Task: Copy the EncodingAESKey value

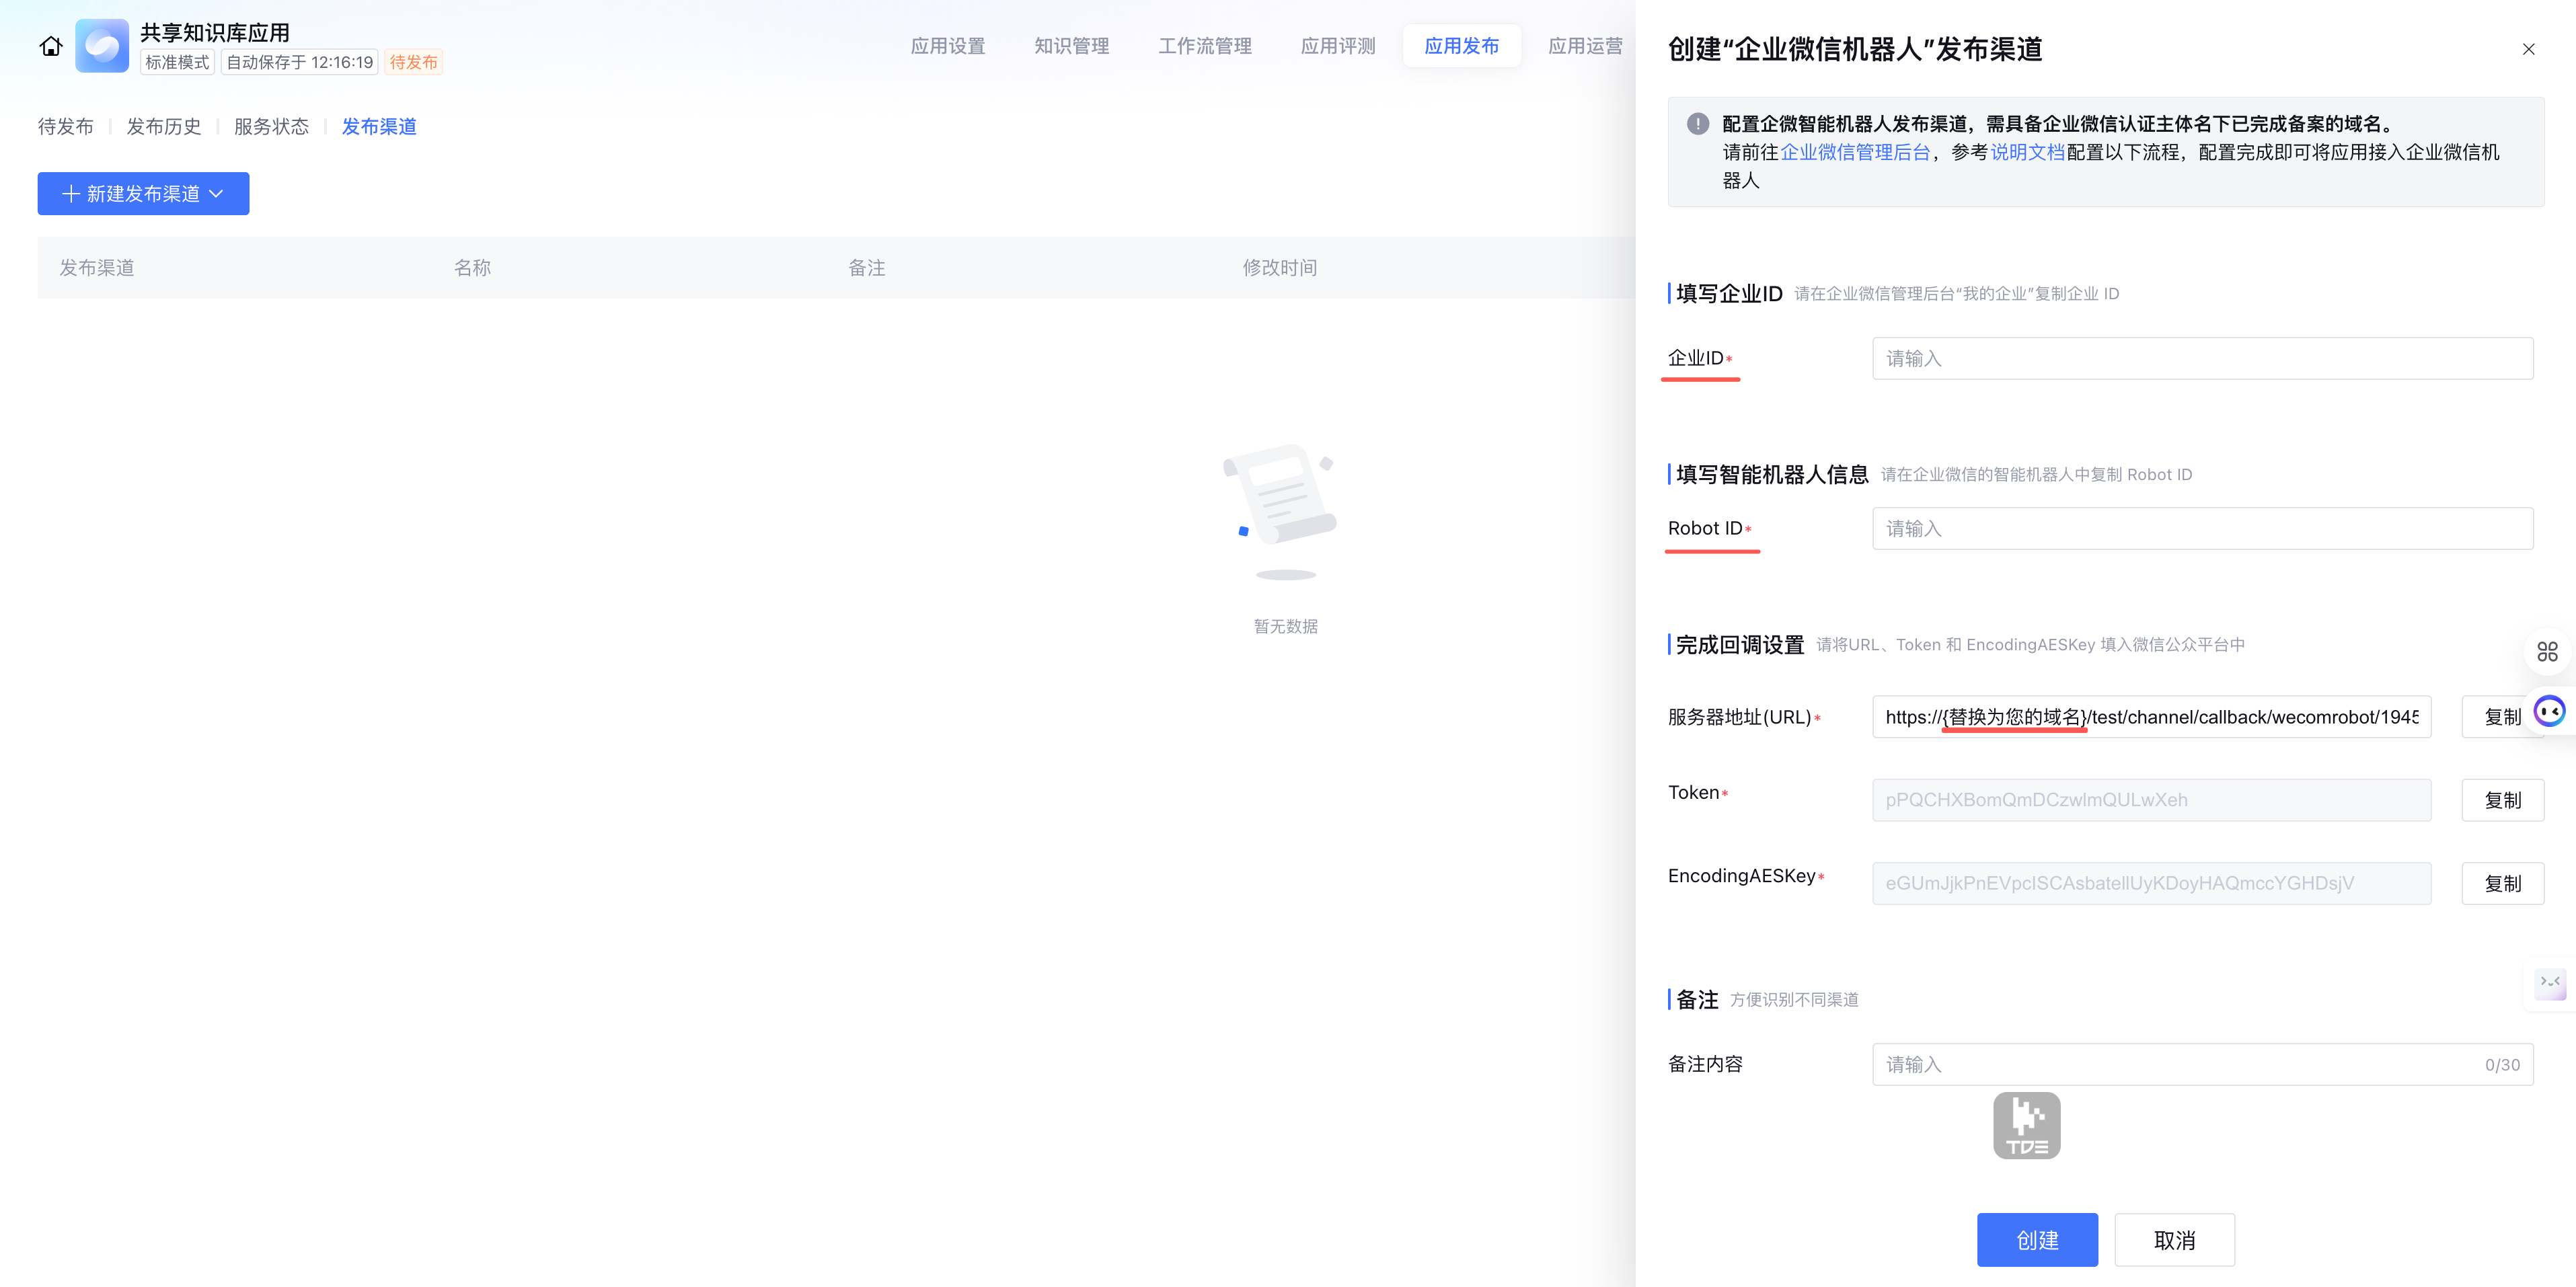Action: [x=2502, y=883]
